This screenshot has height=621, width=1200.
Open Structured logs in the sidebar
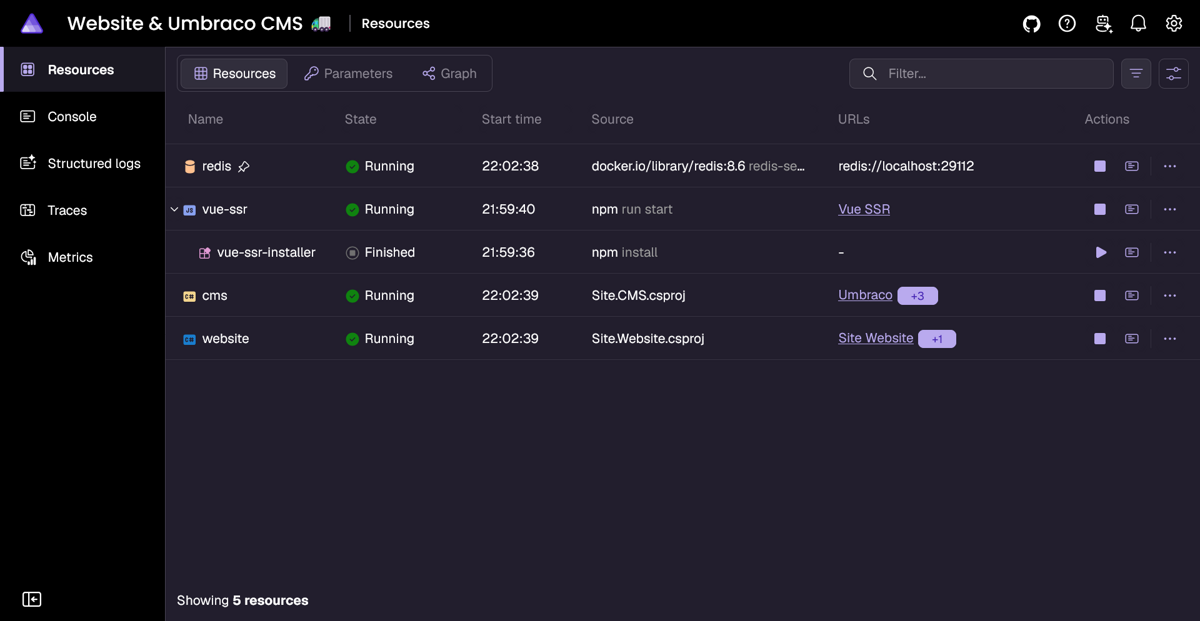coord(82,163)
